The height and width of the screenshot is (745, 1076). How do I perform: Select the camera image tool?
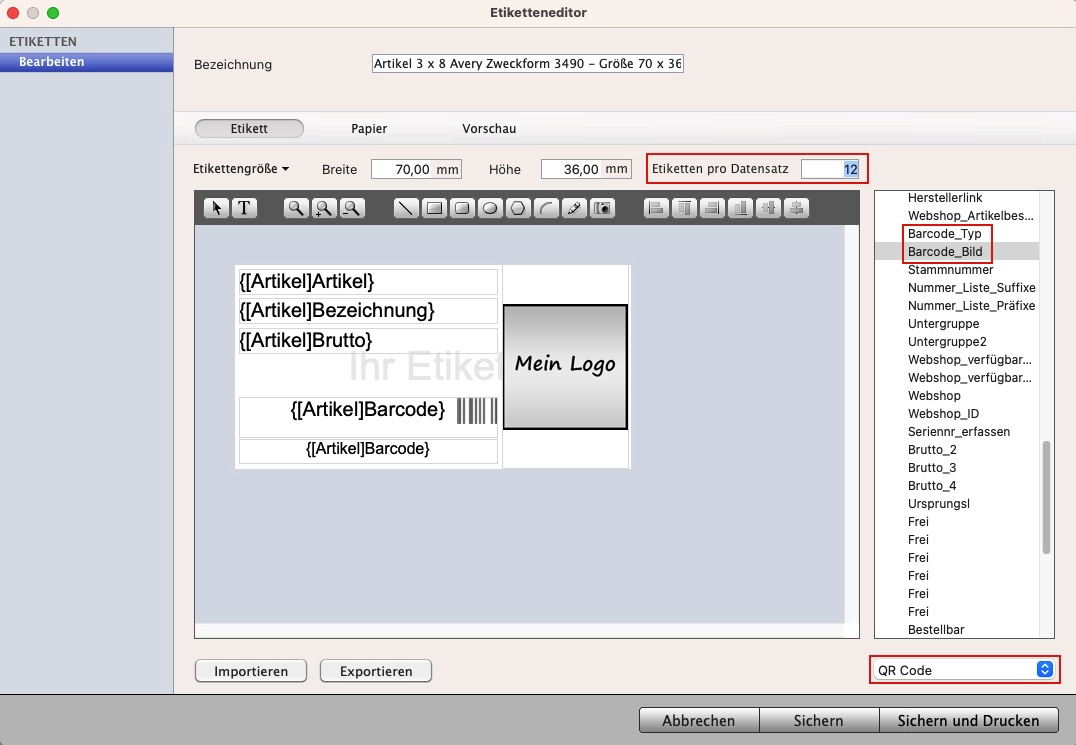(602, 208)
